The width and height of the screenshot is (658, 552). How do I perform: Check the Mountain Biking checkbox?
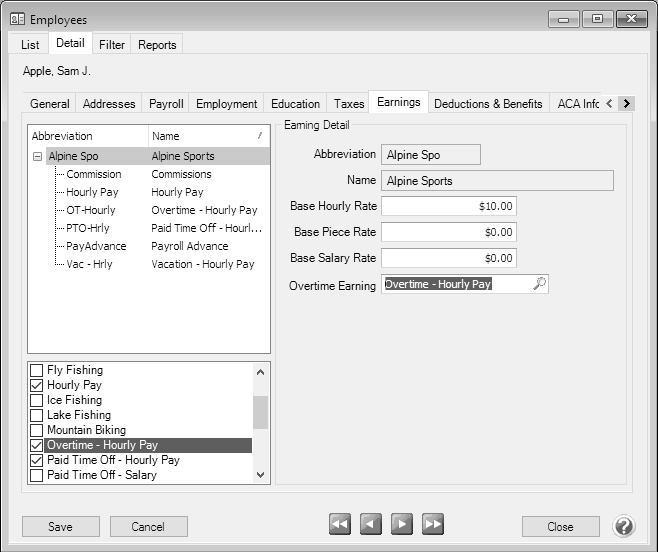click(37, 430)
